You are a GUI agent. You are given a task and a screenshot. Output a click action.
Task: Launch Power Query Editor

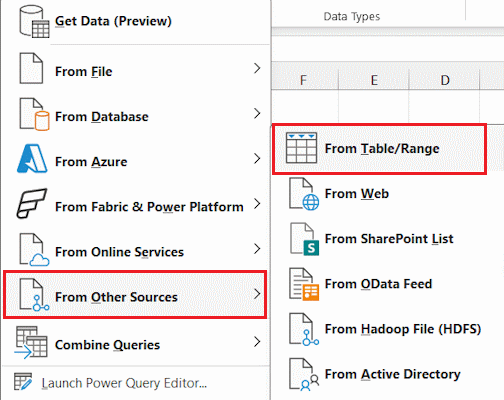pos(135,383)
